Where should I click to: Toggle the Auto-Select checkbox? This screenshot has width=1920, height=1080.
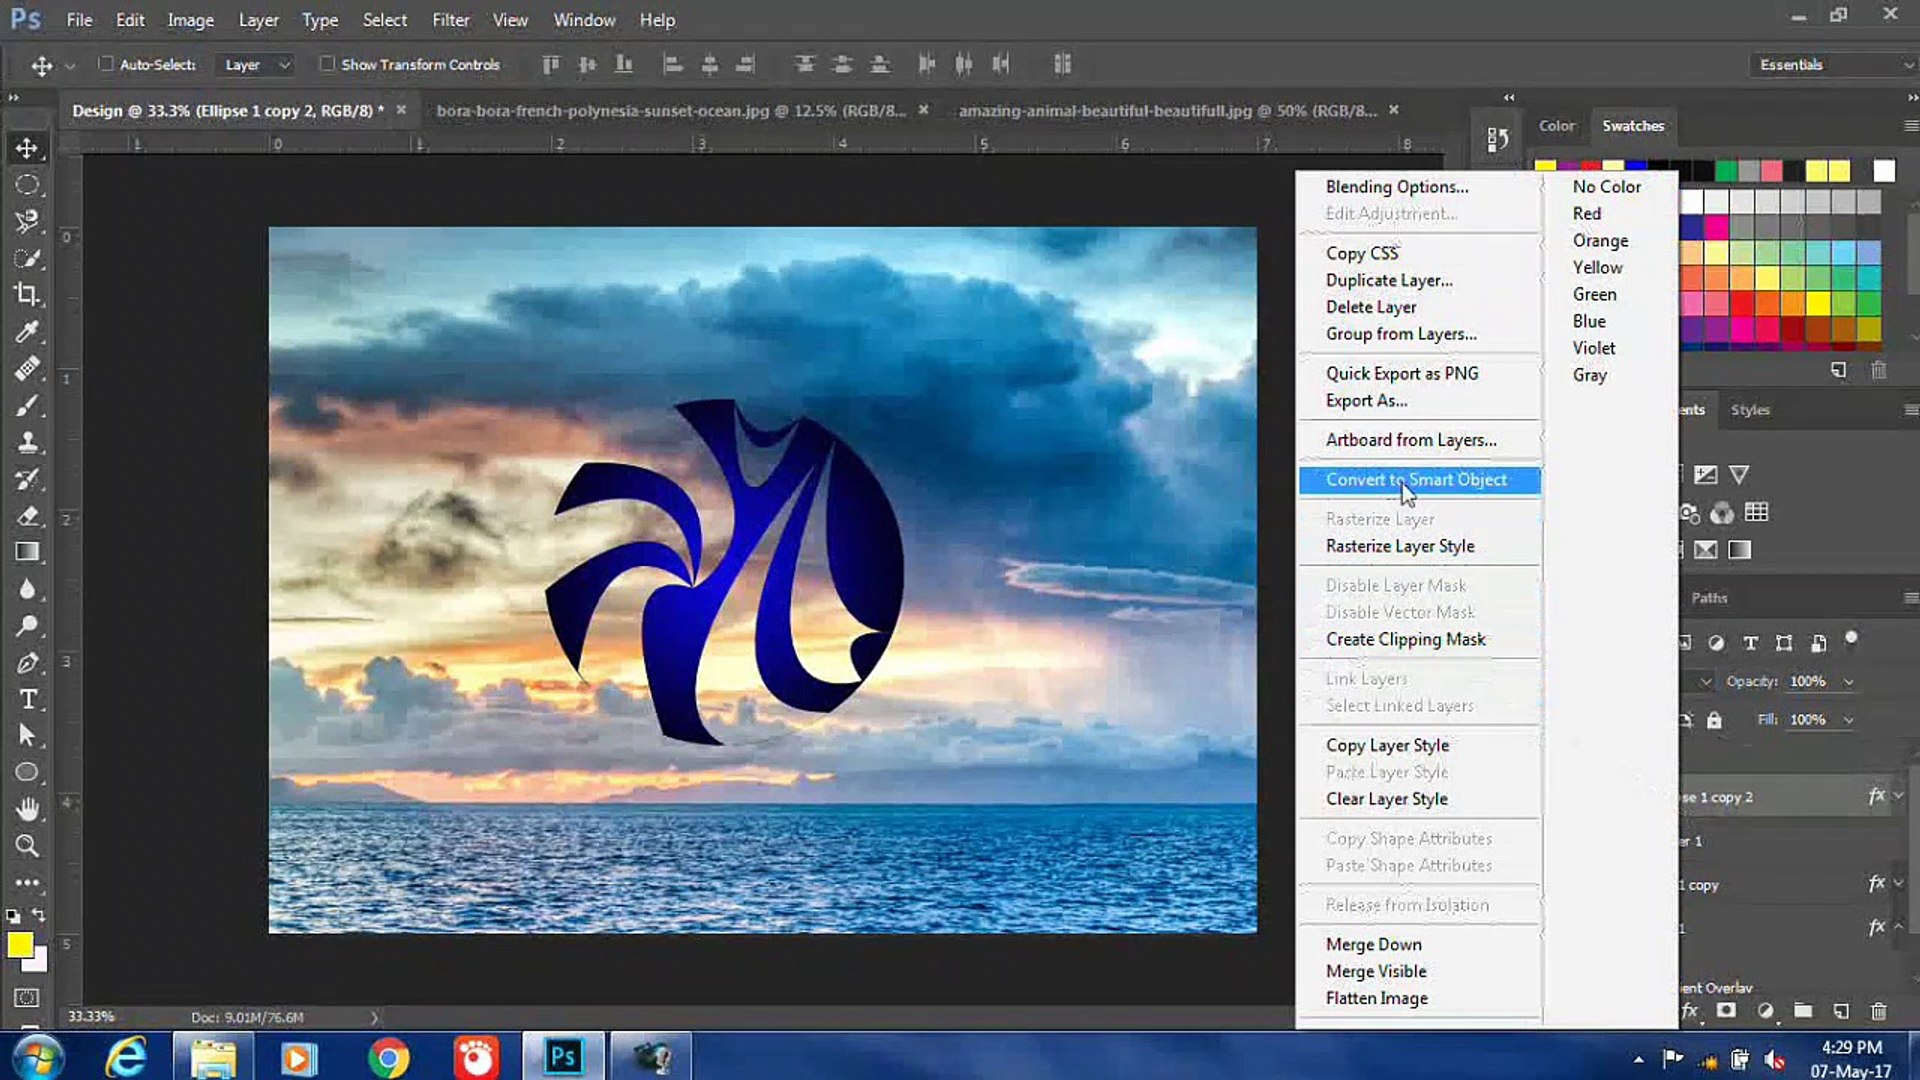click(106, 64)
